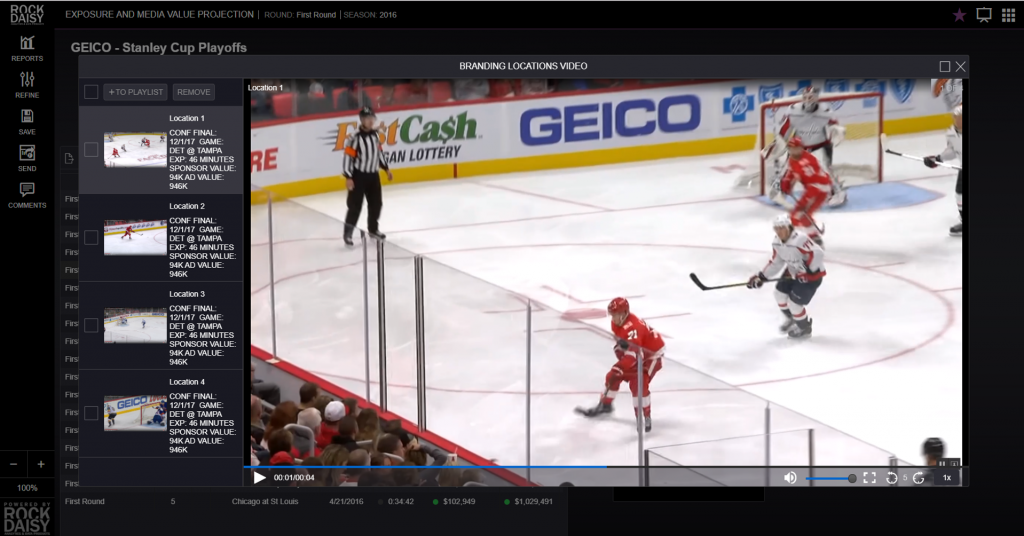Select the Location 2 video thumbnail
The image size is (1024, 536).
(x=135, y=238)
